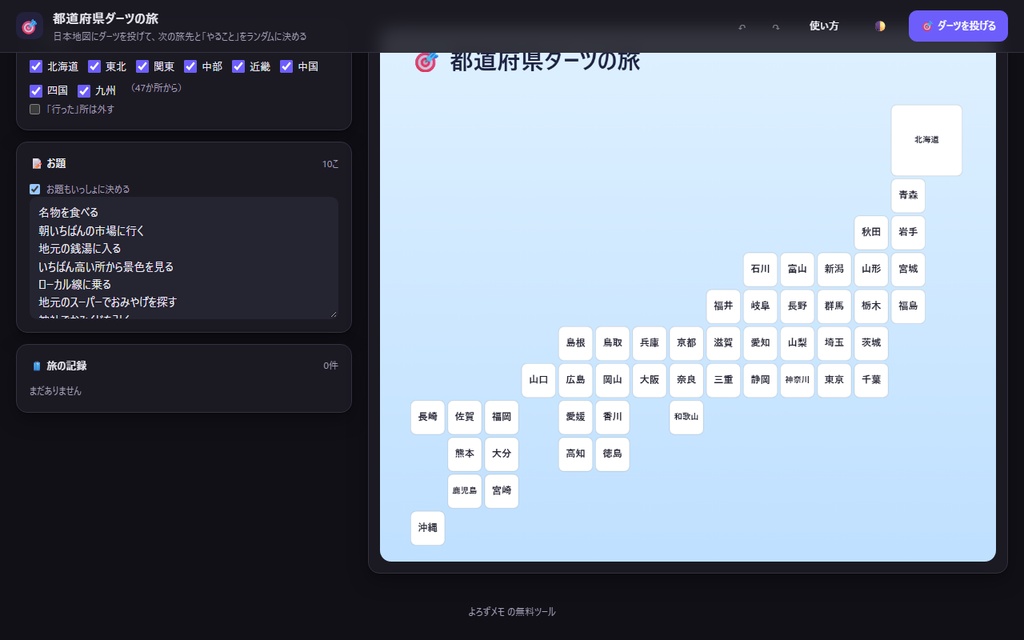Select the 兵庫 map tile

click(x=649, y=343)
